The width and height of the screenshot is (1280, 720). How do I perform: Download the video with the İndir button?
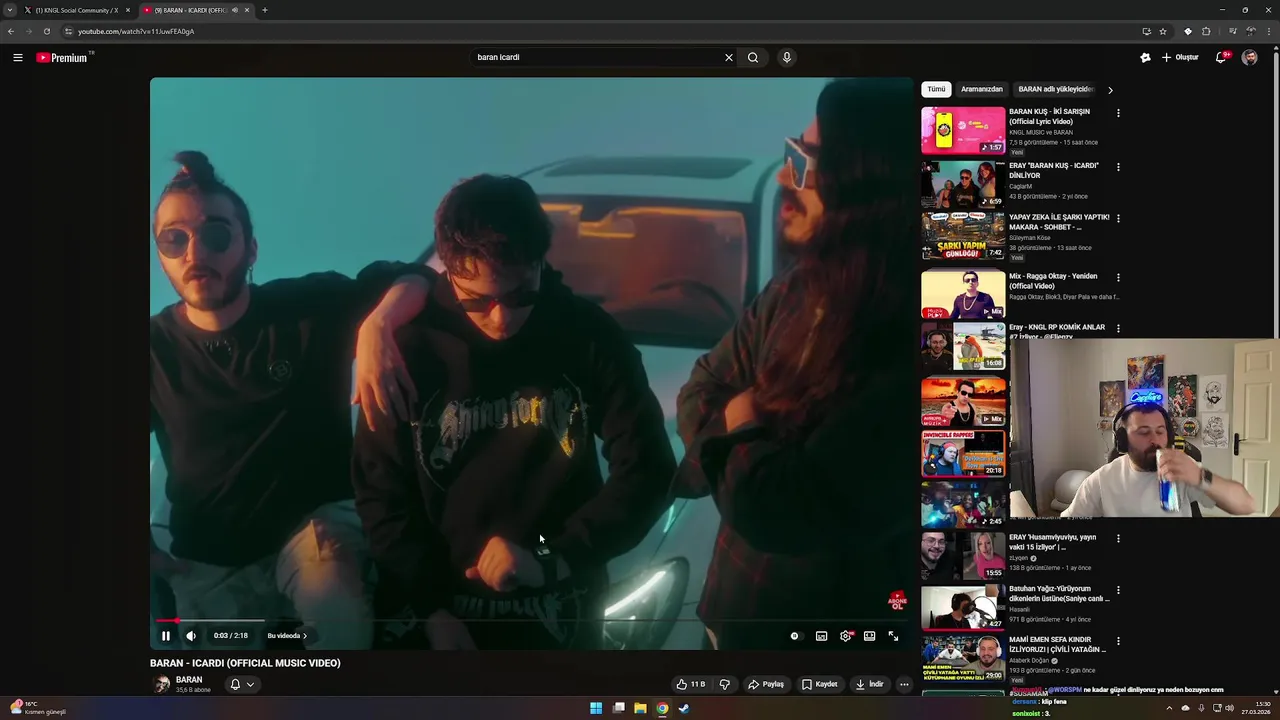coord(870,684)
